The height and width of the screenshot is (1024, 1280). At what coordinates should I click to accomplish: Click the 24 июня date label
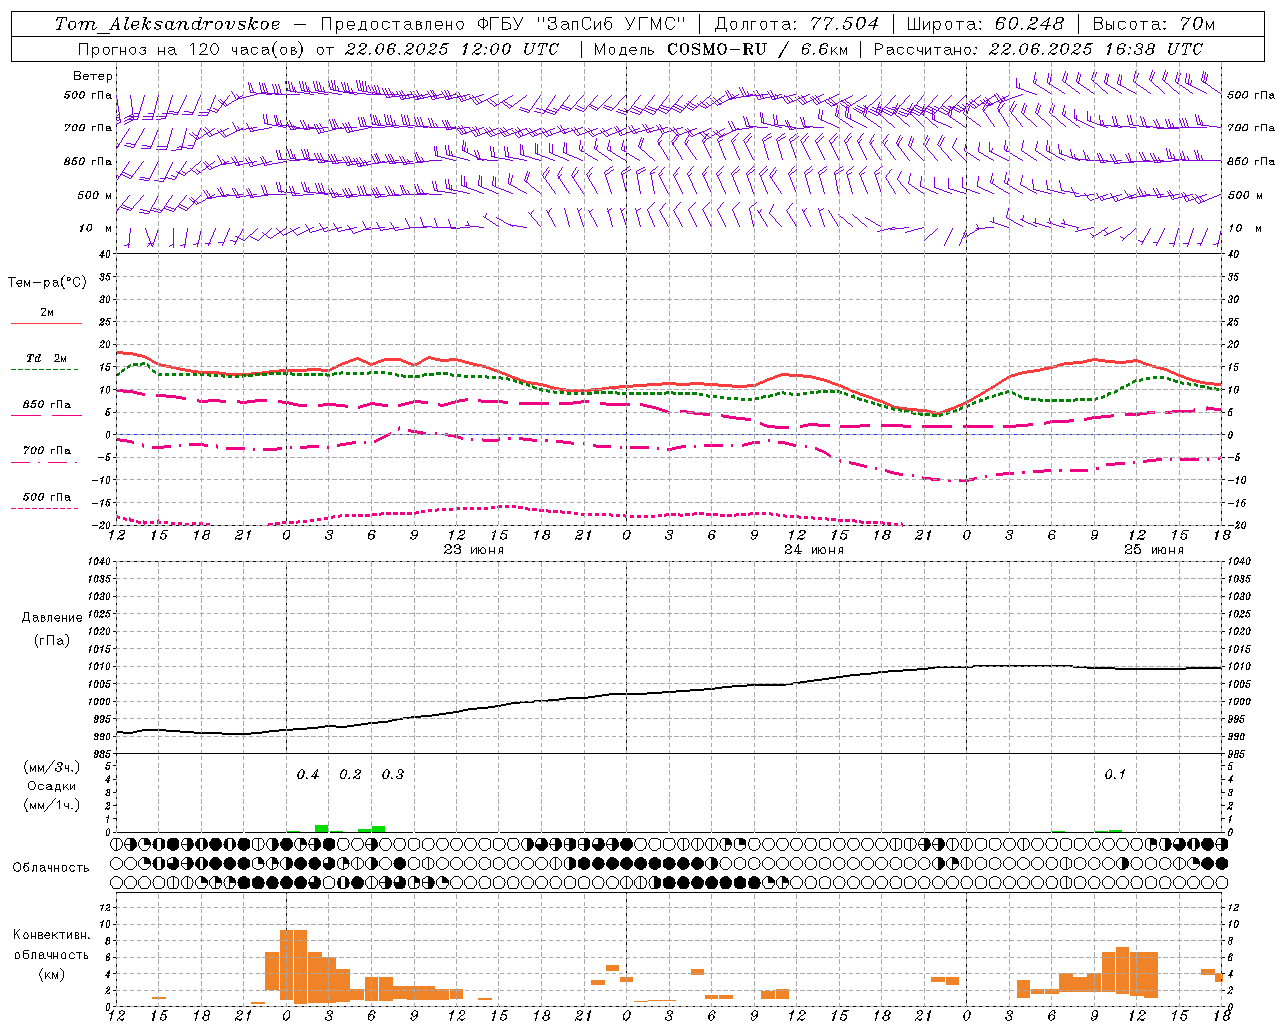[813, 550]
